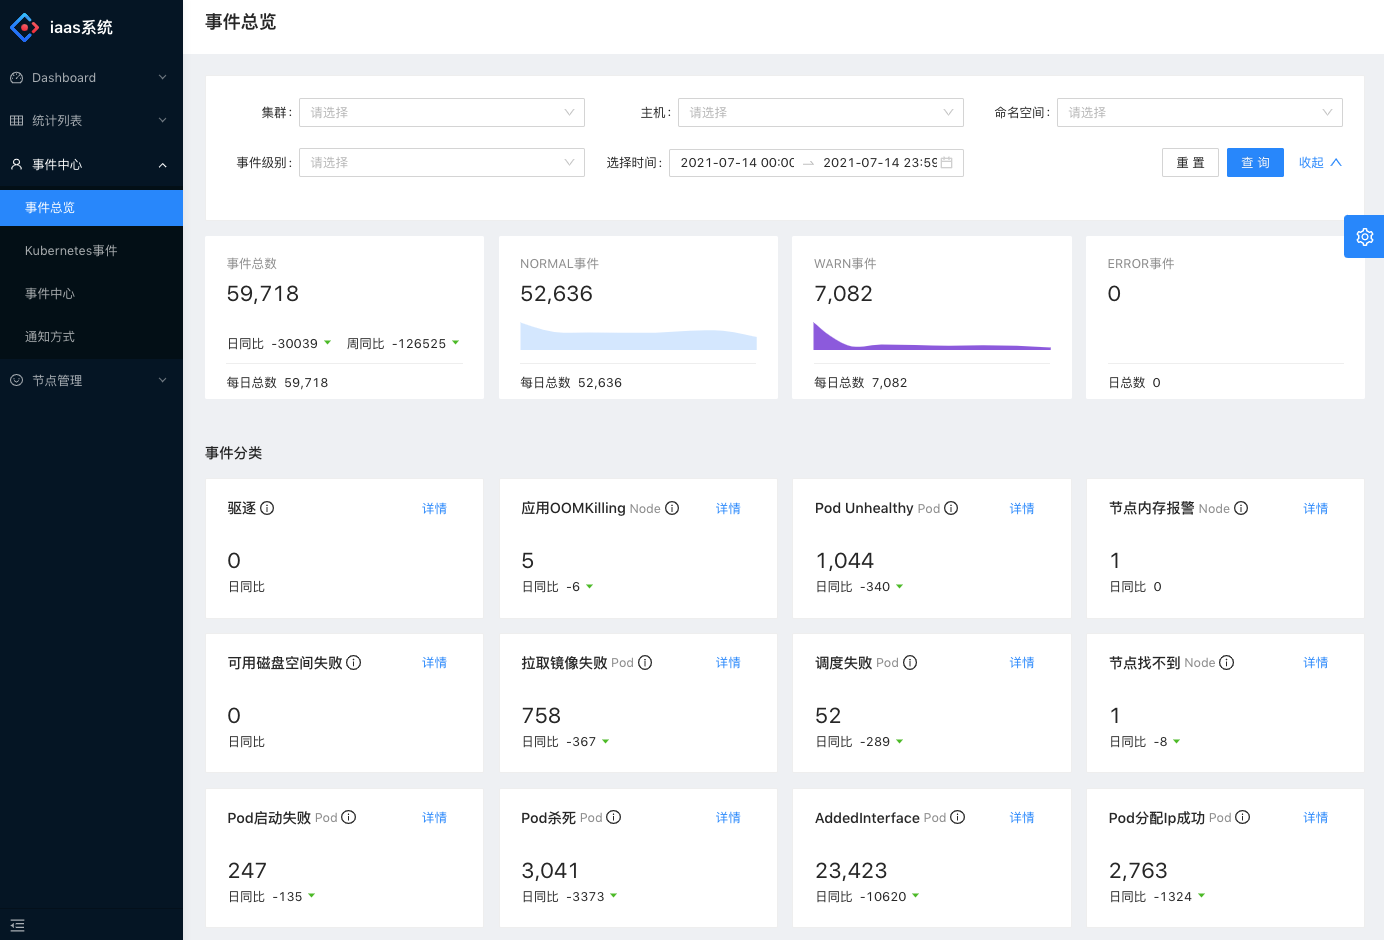The image size is (1384, 940).
Task: Open the 主机 select dropdown
Action: [x=821, y=112]
